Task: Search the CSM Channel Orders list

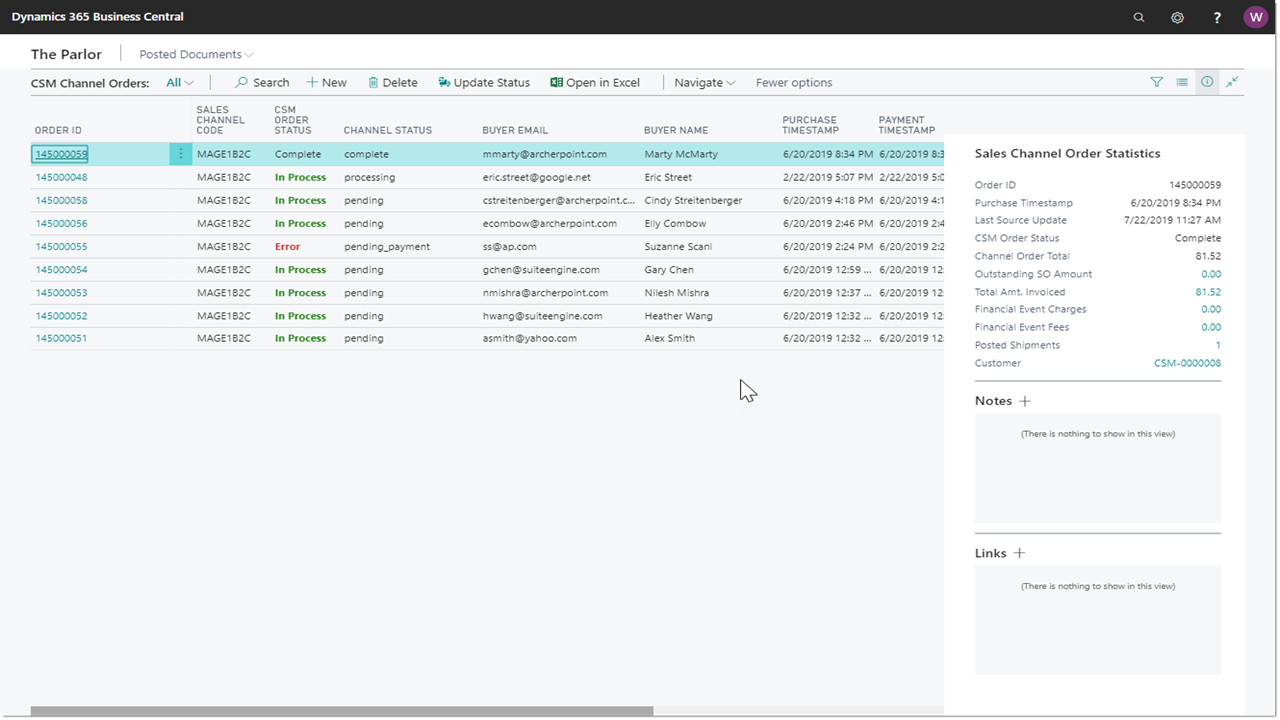Action: (x=262, y=83)
